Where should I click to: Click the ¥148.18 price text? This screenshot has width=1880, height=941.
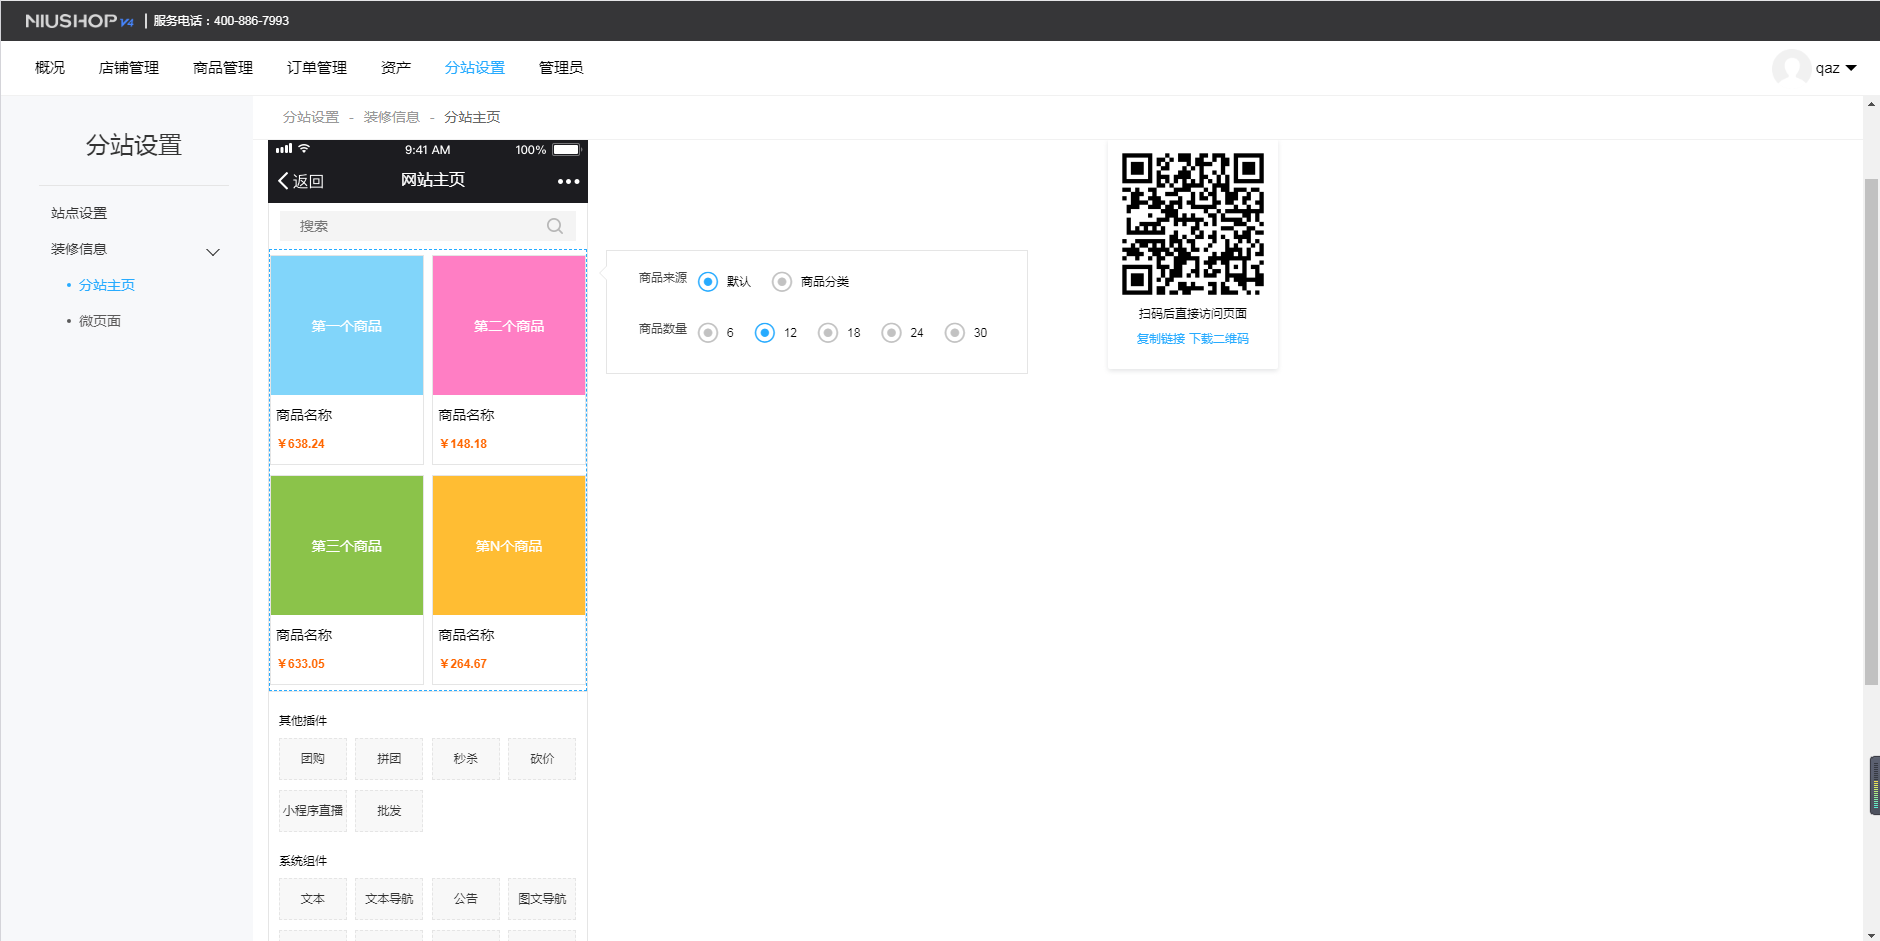pos(463,444)
